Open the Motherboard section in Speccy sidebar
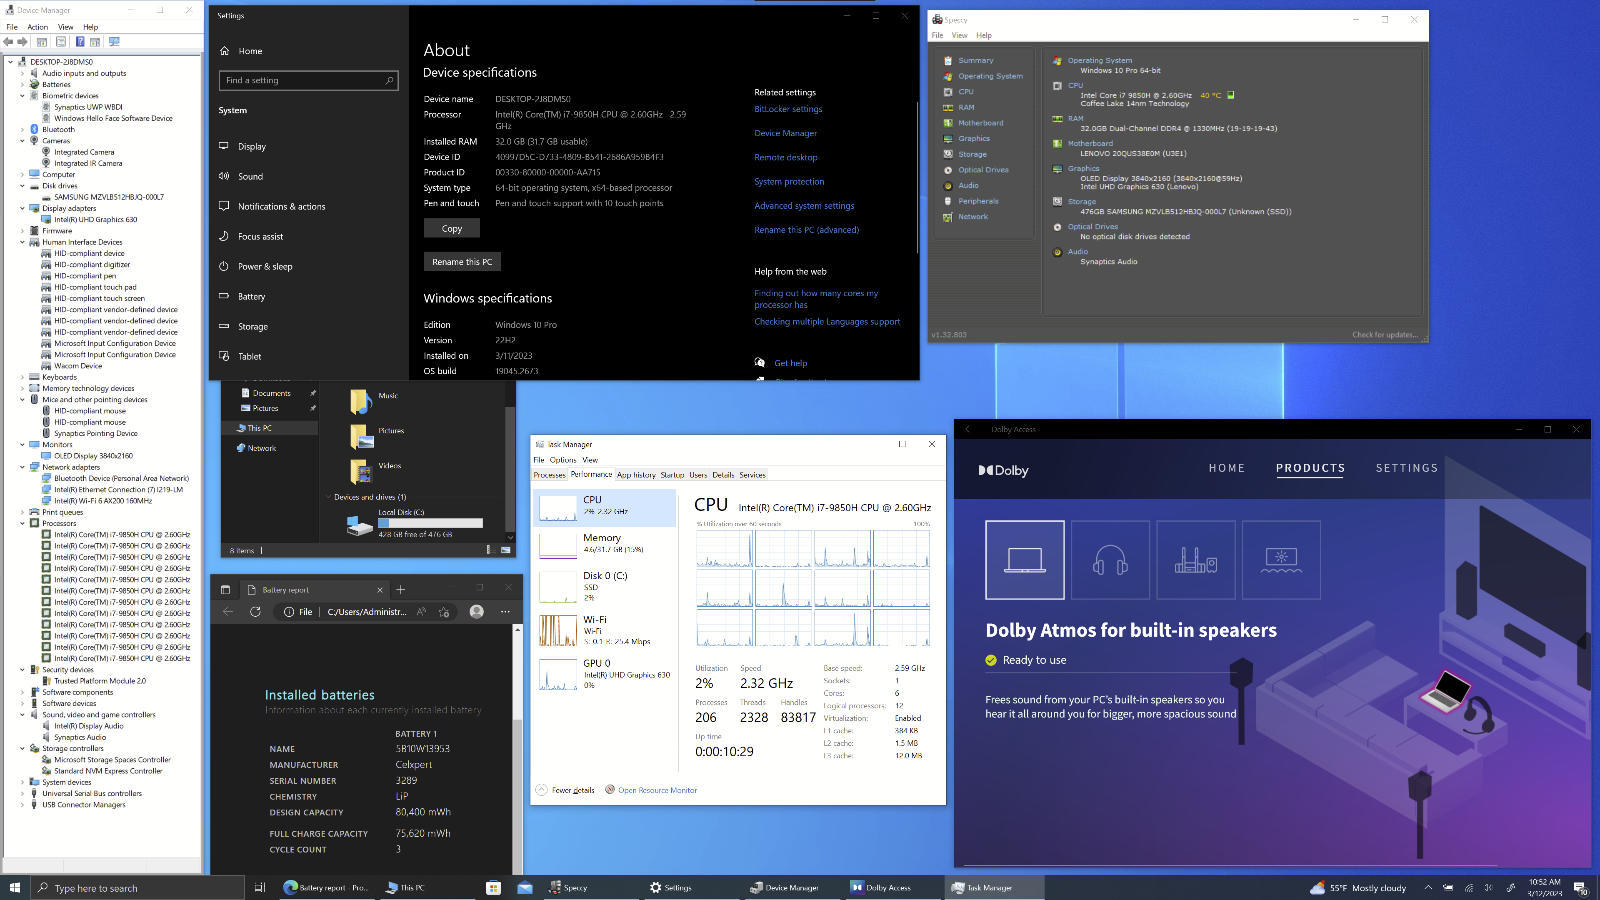This screenshot has width=1600, height=900. tap(980, 123)
